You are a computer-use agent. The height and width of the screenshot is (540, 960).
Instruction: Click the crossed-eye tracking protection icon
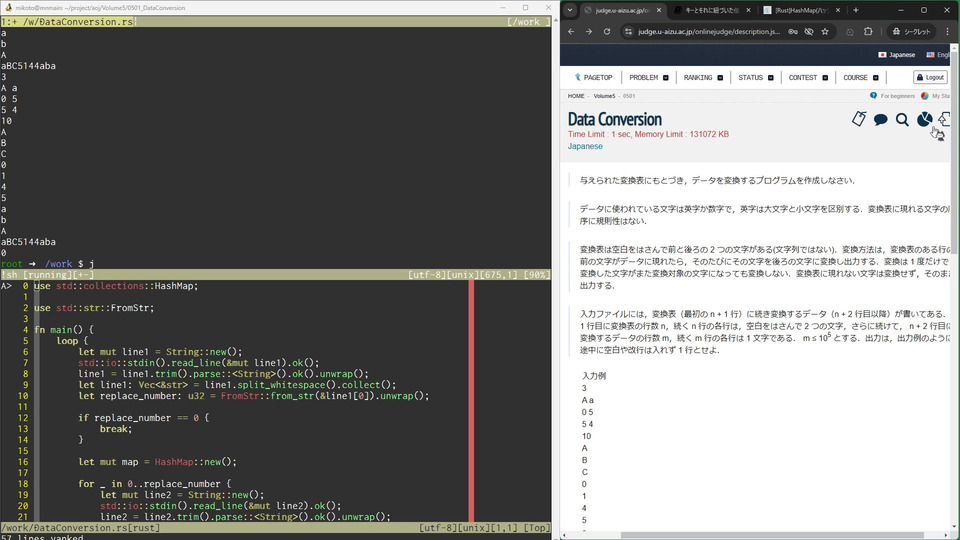tap(809, 31)
